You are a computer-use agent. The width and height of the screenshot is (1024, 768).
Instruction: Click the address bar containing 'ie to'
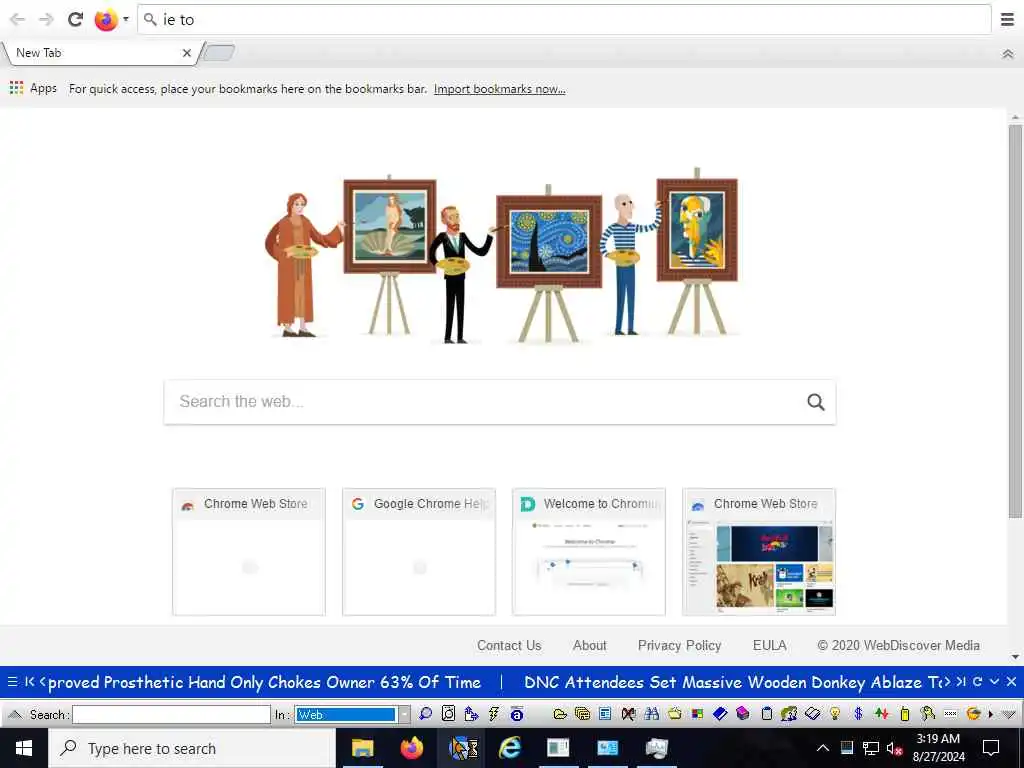(564, 20)
